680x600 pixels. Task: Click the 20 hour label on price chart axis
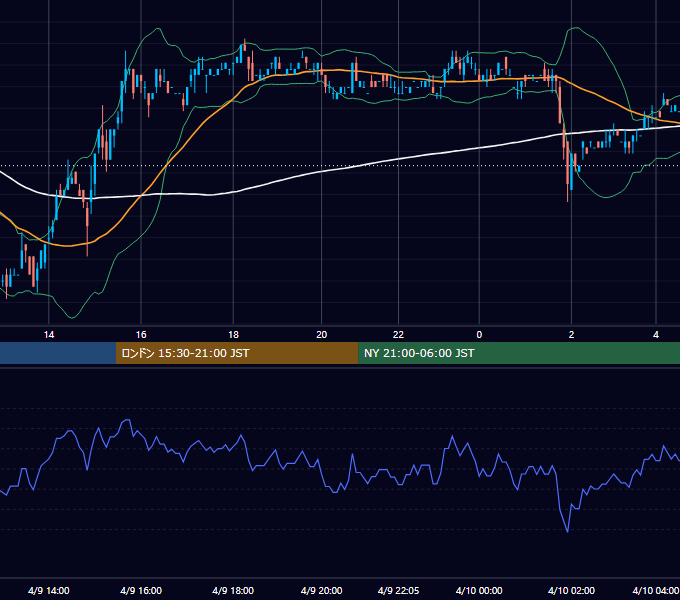(321, 335)
